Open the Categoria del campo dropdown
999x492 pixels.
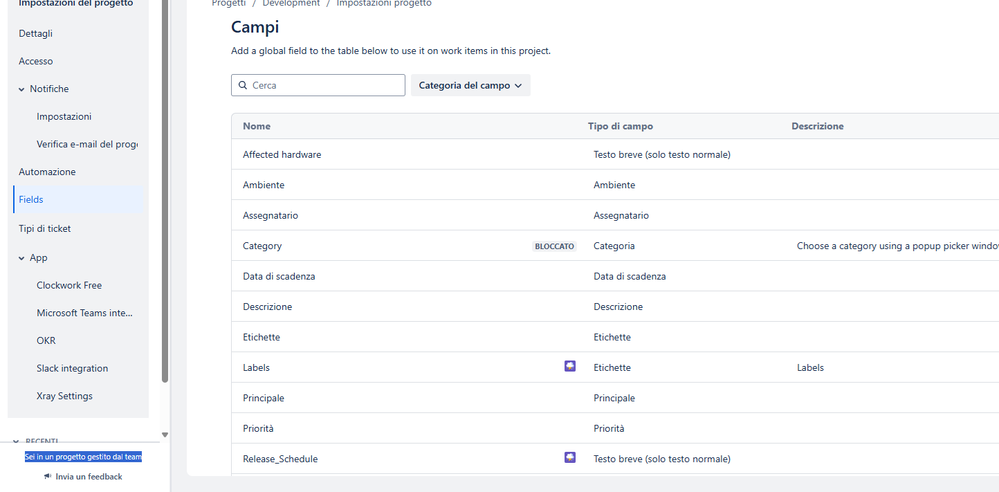click(x=470, y=86)
